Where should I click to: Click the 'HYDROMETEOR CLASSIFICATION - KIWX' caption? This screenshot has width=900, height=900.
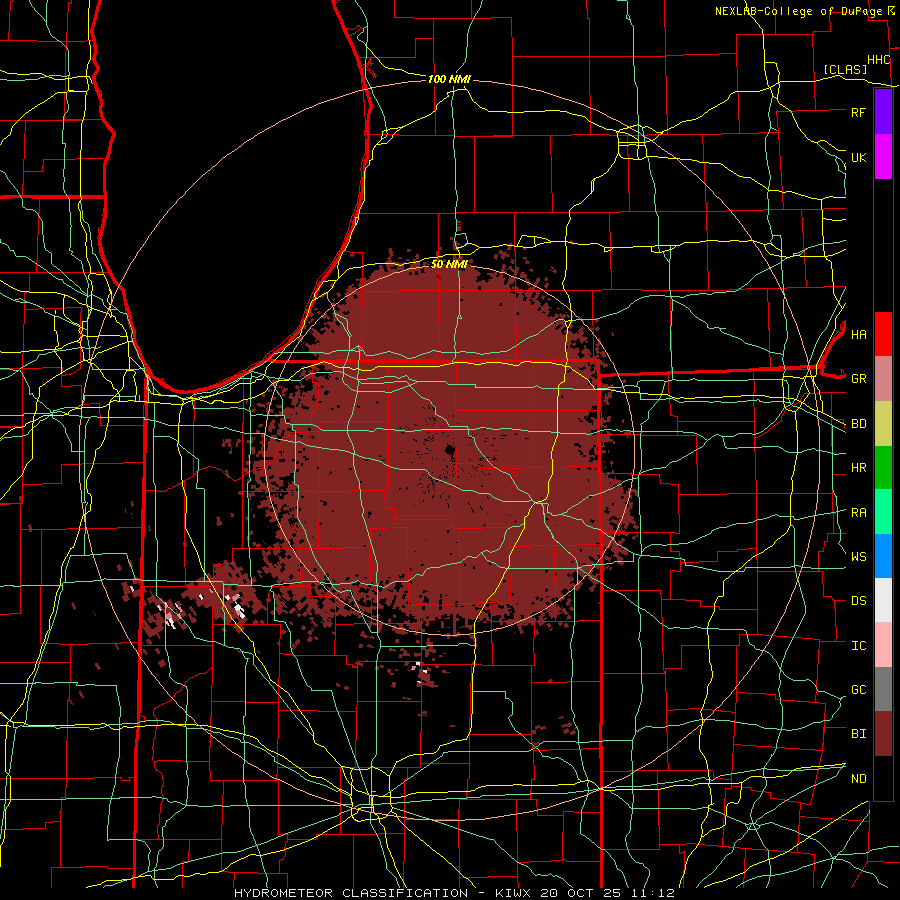tap(385, 893)
